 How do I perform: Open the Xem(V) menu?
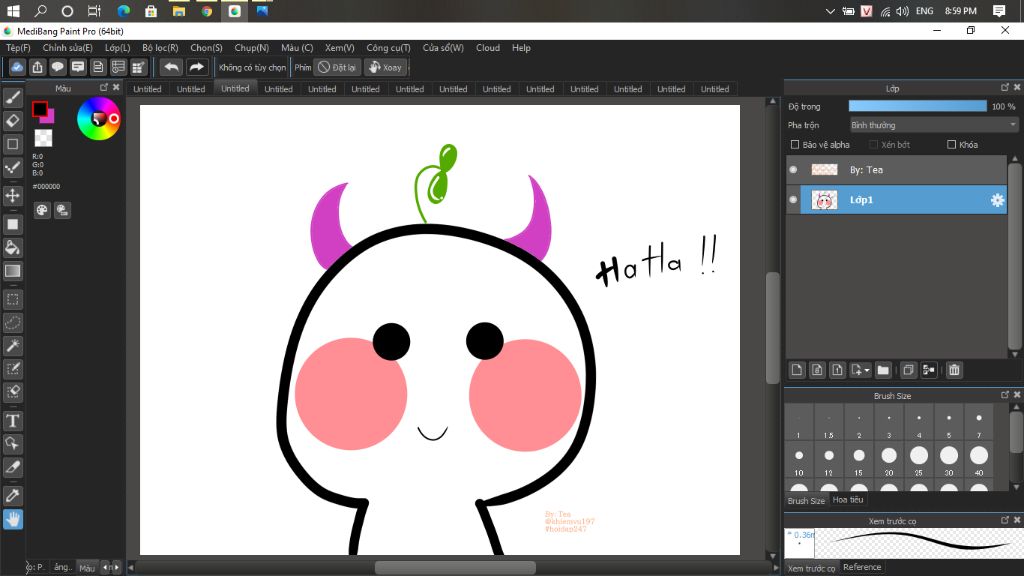click(340, 48)
